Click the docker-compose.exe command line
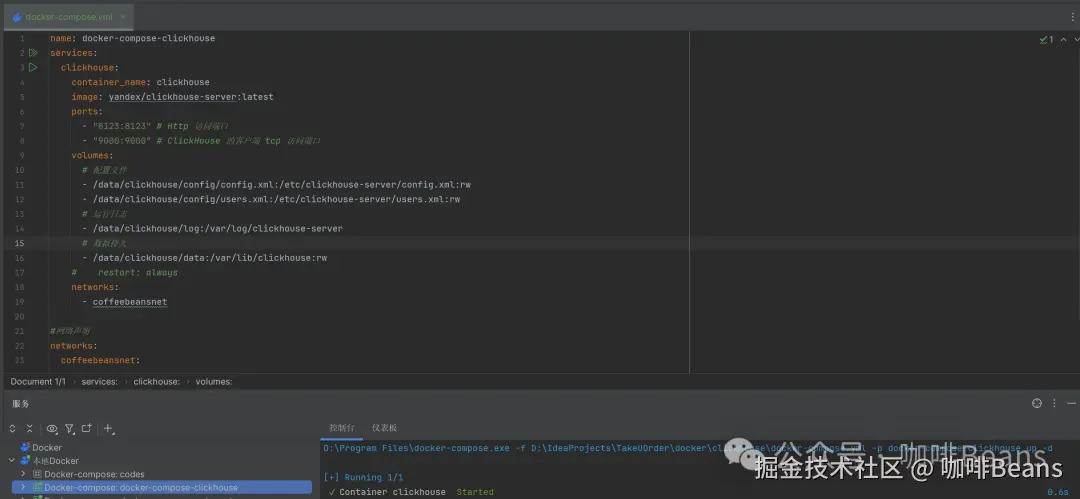Screen dimensions: 1080x499 [x=687, y=449]
